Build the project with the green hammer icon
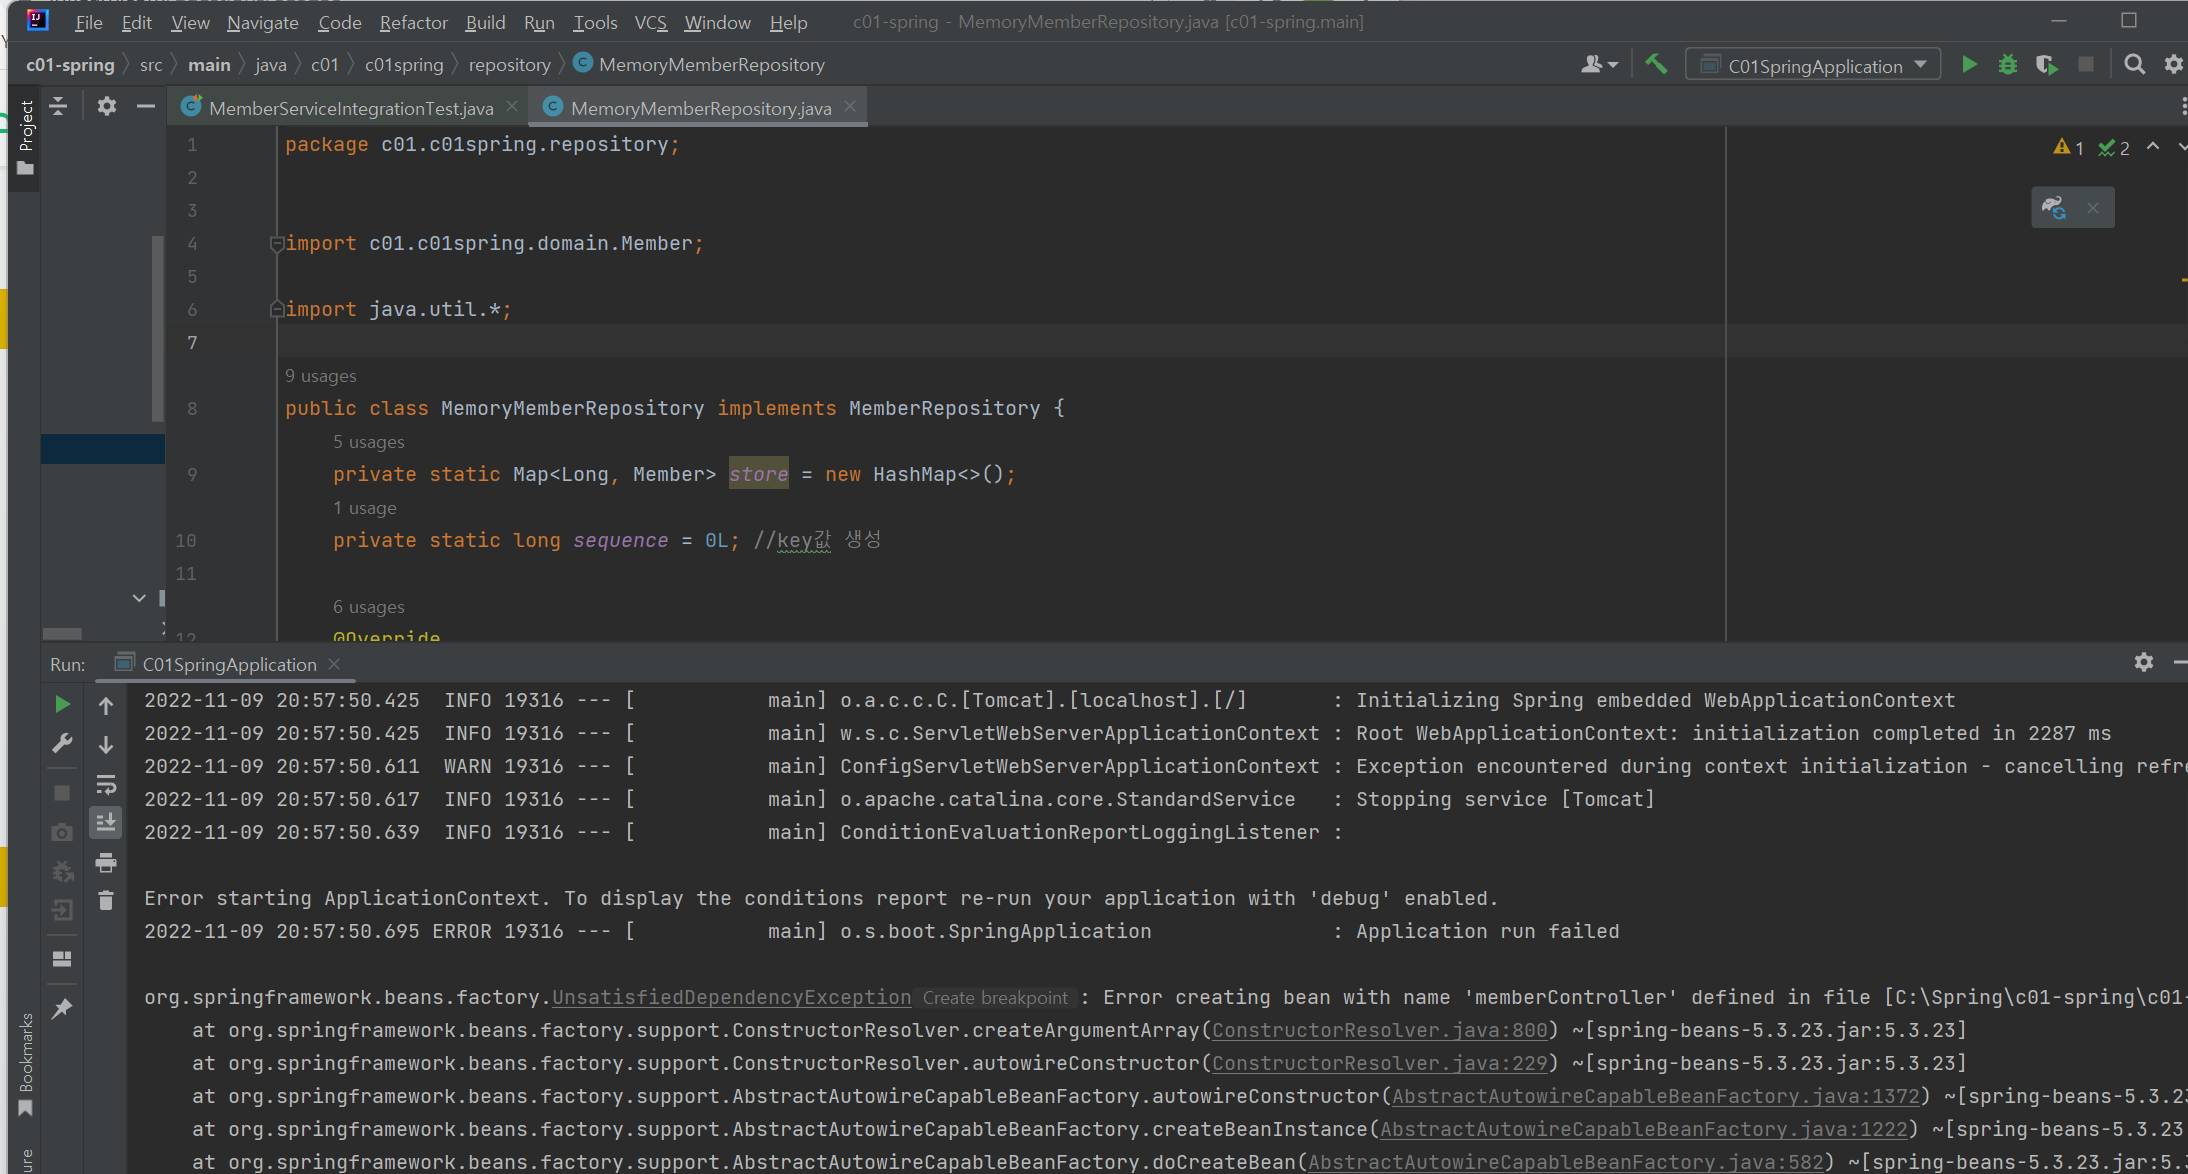Image resolution: width=2188 pixels, height=1174 pixels. pos(1656,65)
